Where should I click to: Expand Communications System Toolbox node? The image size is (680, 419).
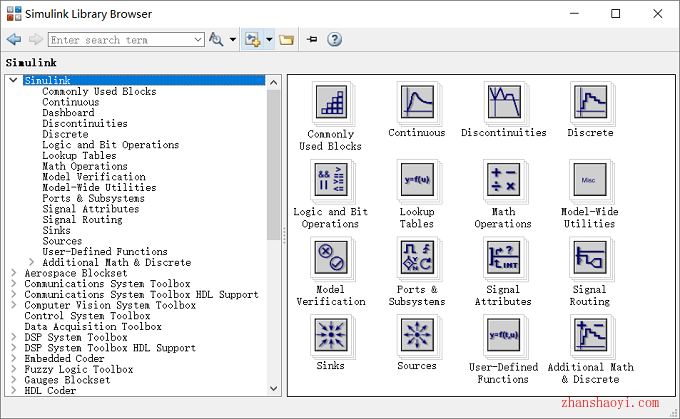click(13, 283)
